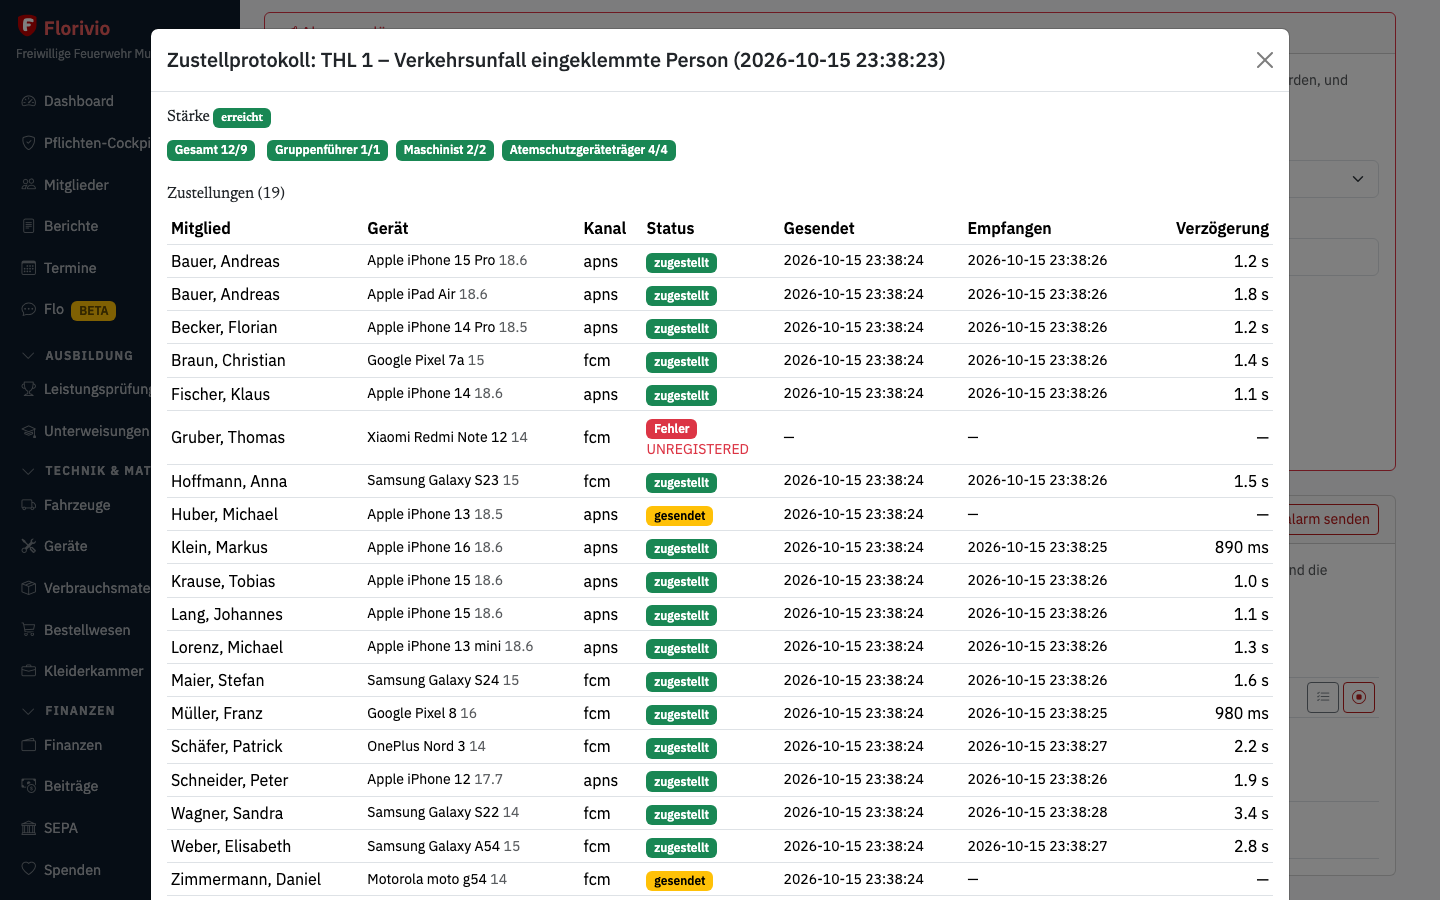The image size is (1440, 900).
Task: Click the Unterweisungen icon
Action: (x=29, y=431)
